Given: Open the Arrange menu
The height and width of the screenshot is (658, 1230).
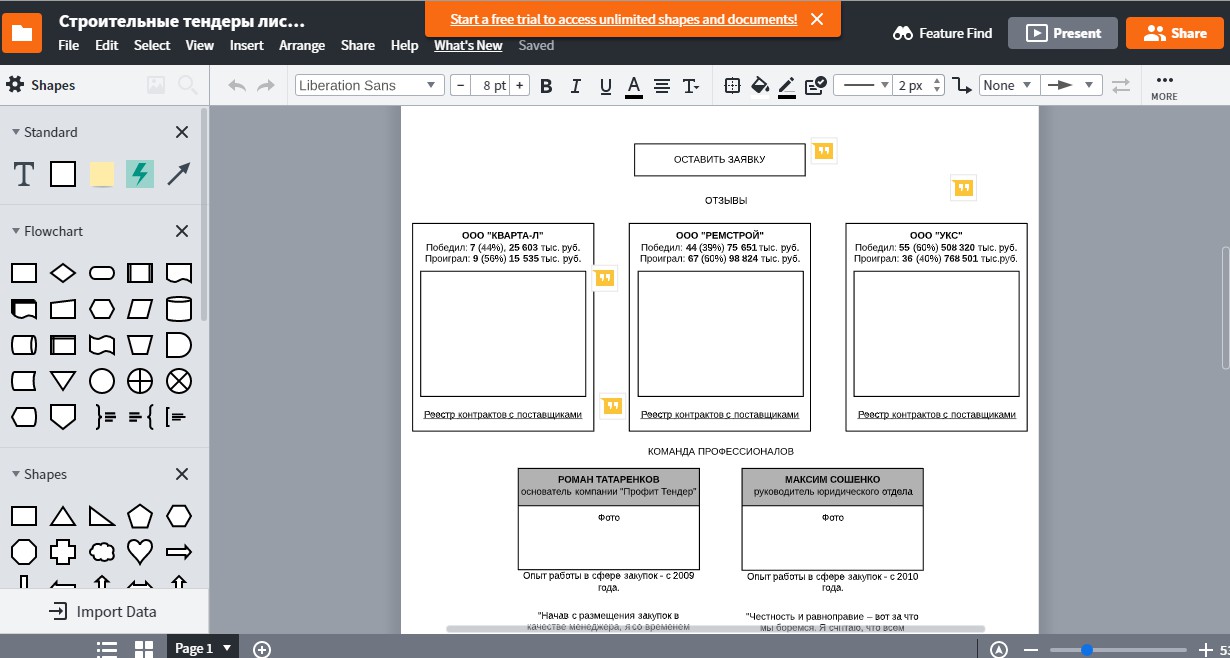Looking at the screenshot, I should pyautogui.click(x=302, y=45).
